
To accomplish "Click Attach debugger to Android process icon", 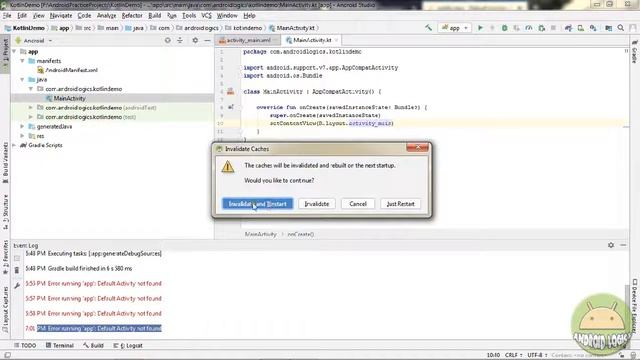I will click(542, 28).
